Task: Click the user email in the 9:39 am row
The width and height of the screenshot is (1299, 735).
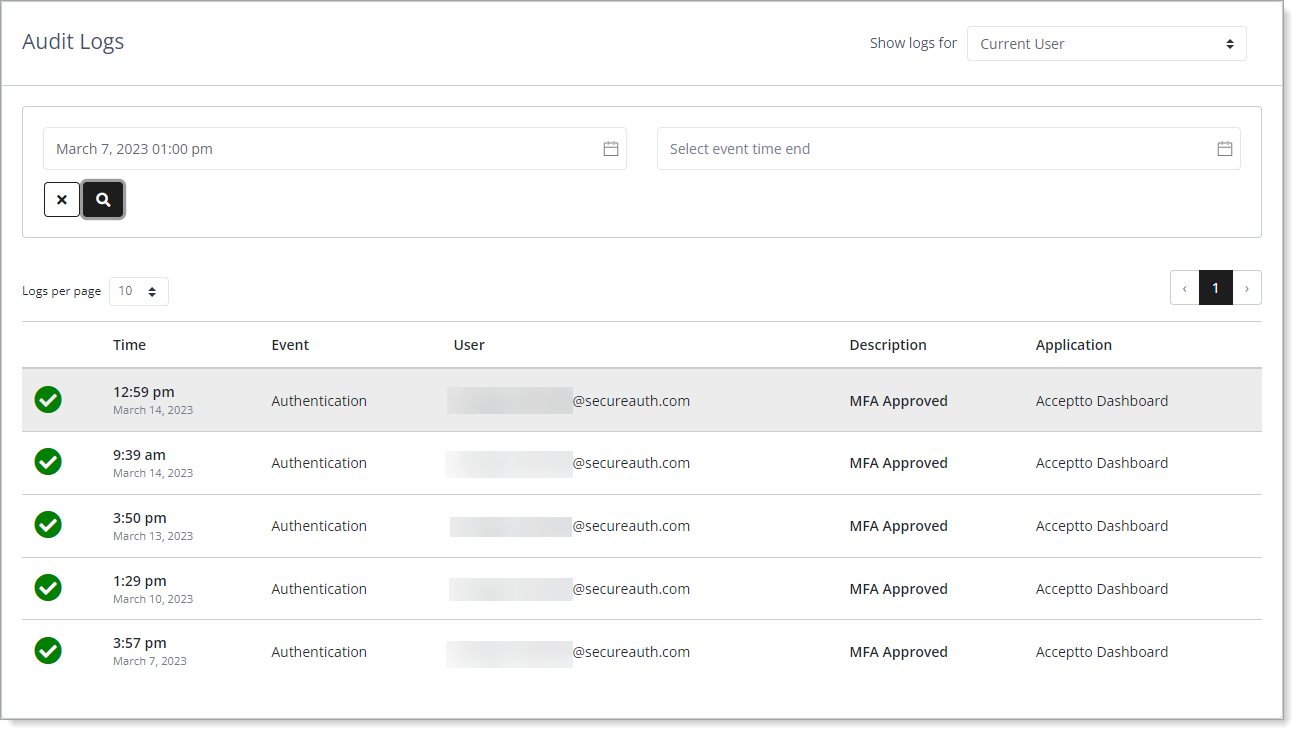Action: (569, 463)
